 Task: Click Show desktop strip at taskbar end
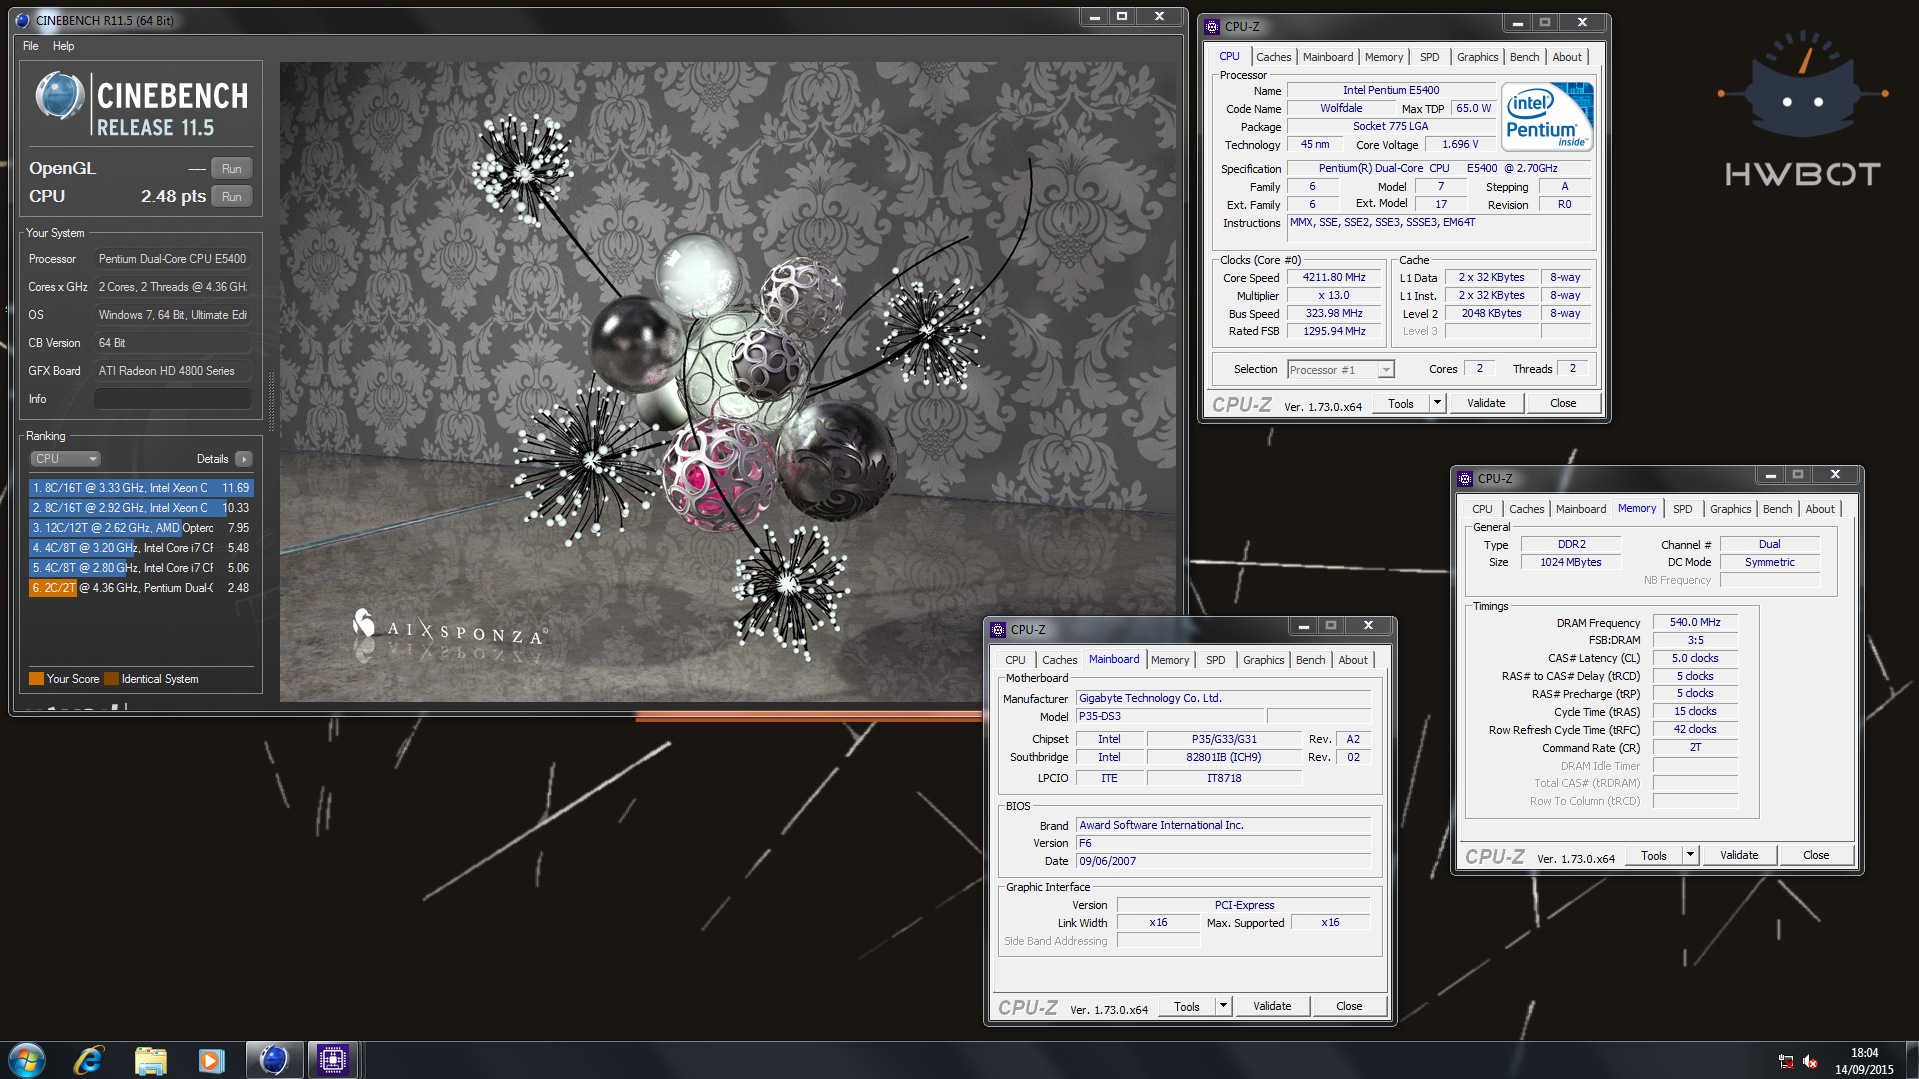pos(1911,1060)
